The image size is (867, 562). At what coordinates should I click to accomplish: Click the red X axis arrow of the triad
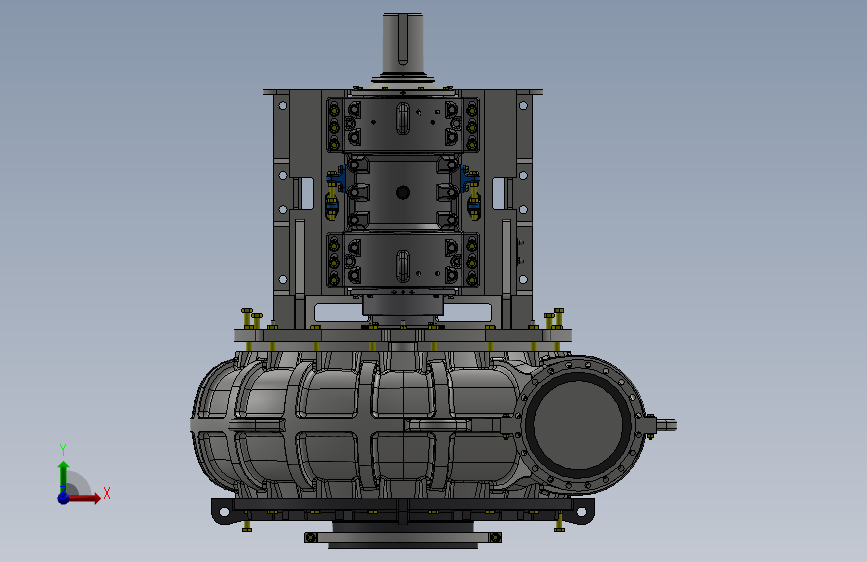[x=84, y=498]
